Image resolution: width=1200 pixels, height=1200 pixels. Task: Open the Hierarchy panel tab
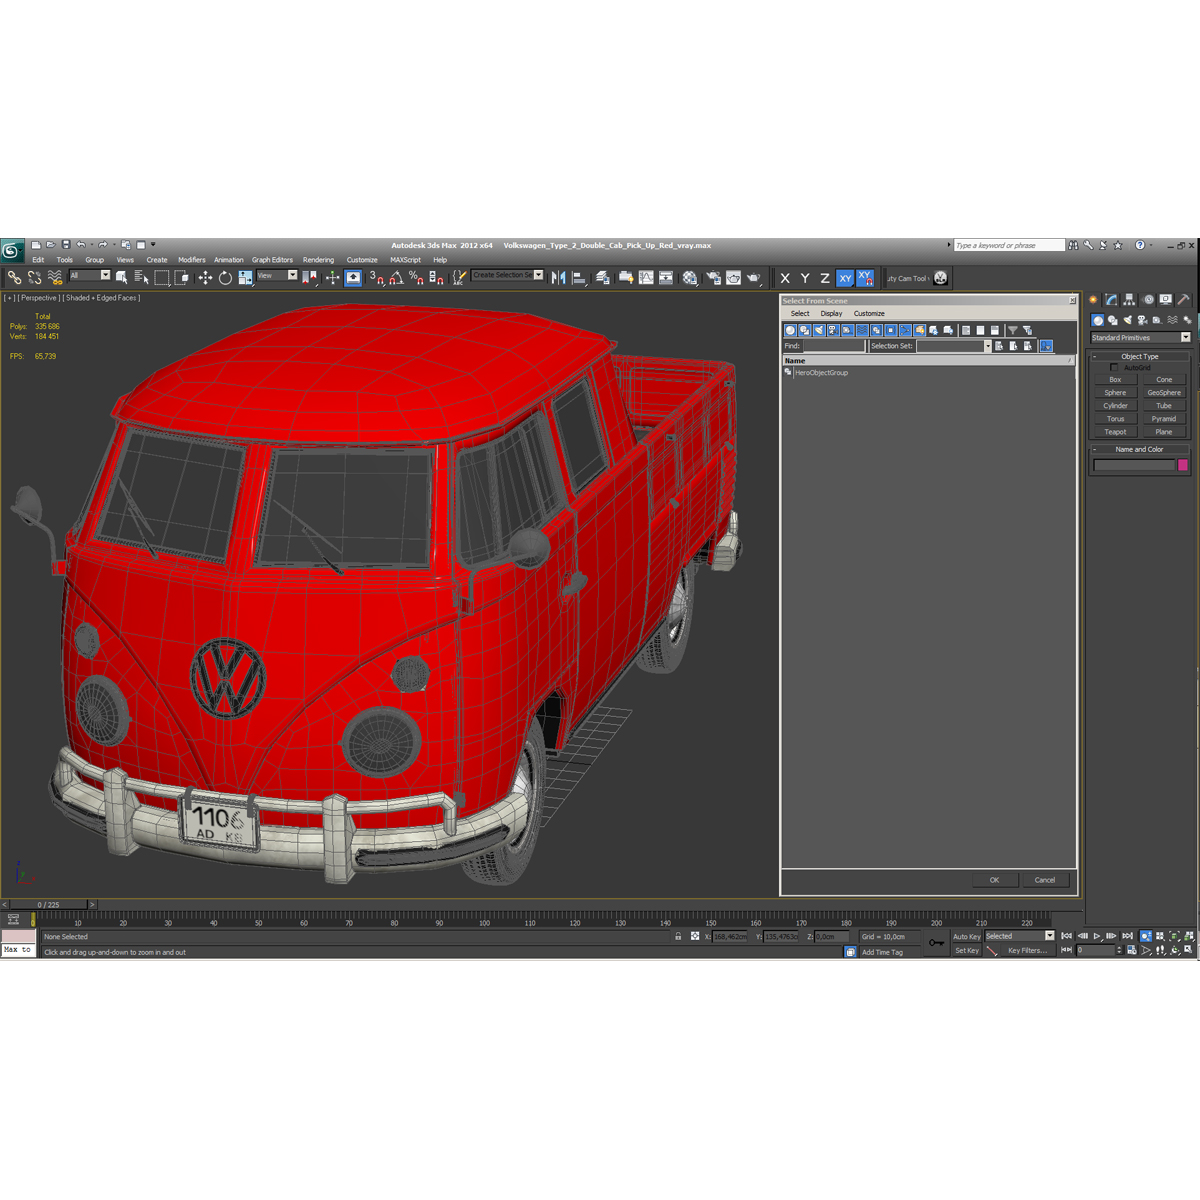[x=1129, y=299]
